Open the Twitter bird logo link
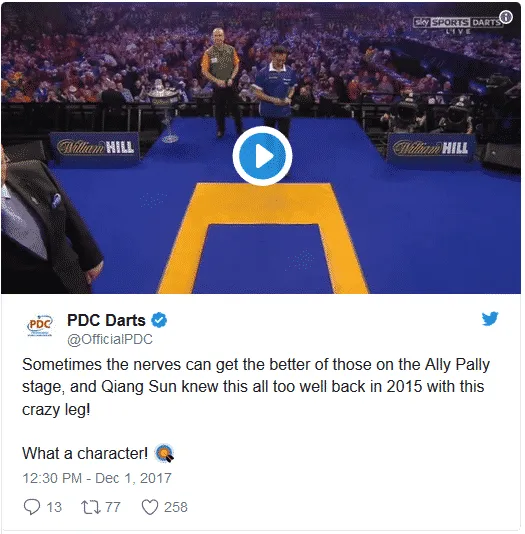525x534 pixels. click(490, 319)
